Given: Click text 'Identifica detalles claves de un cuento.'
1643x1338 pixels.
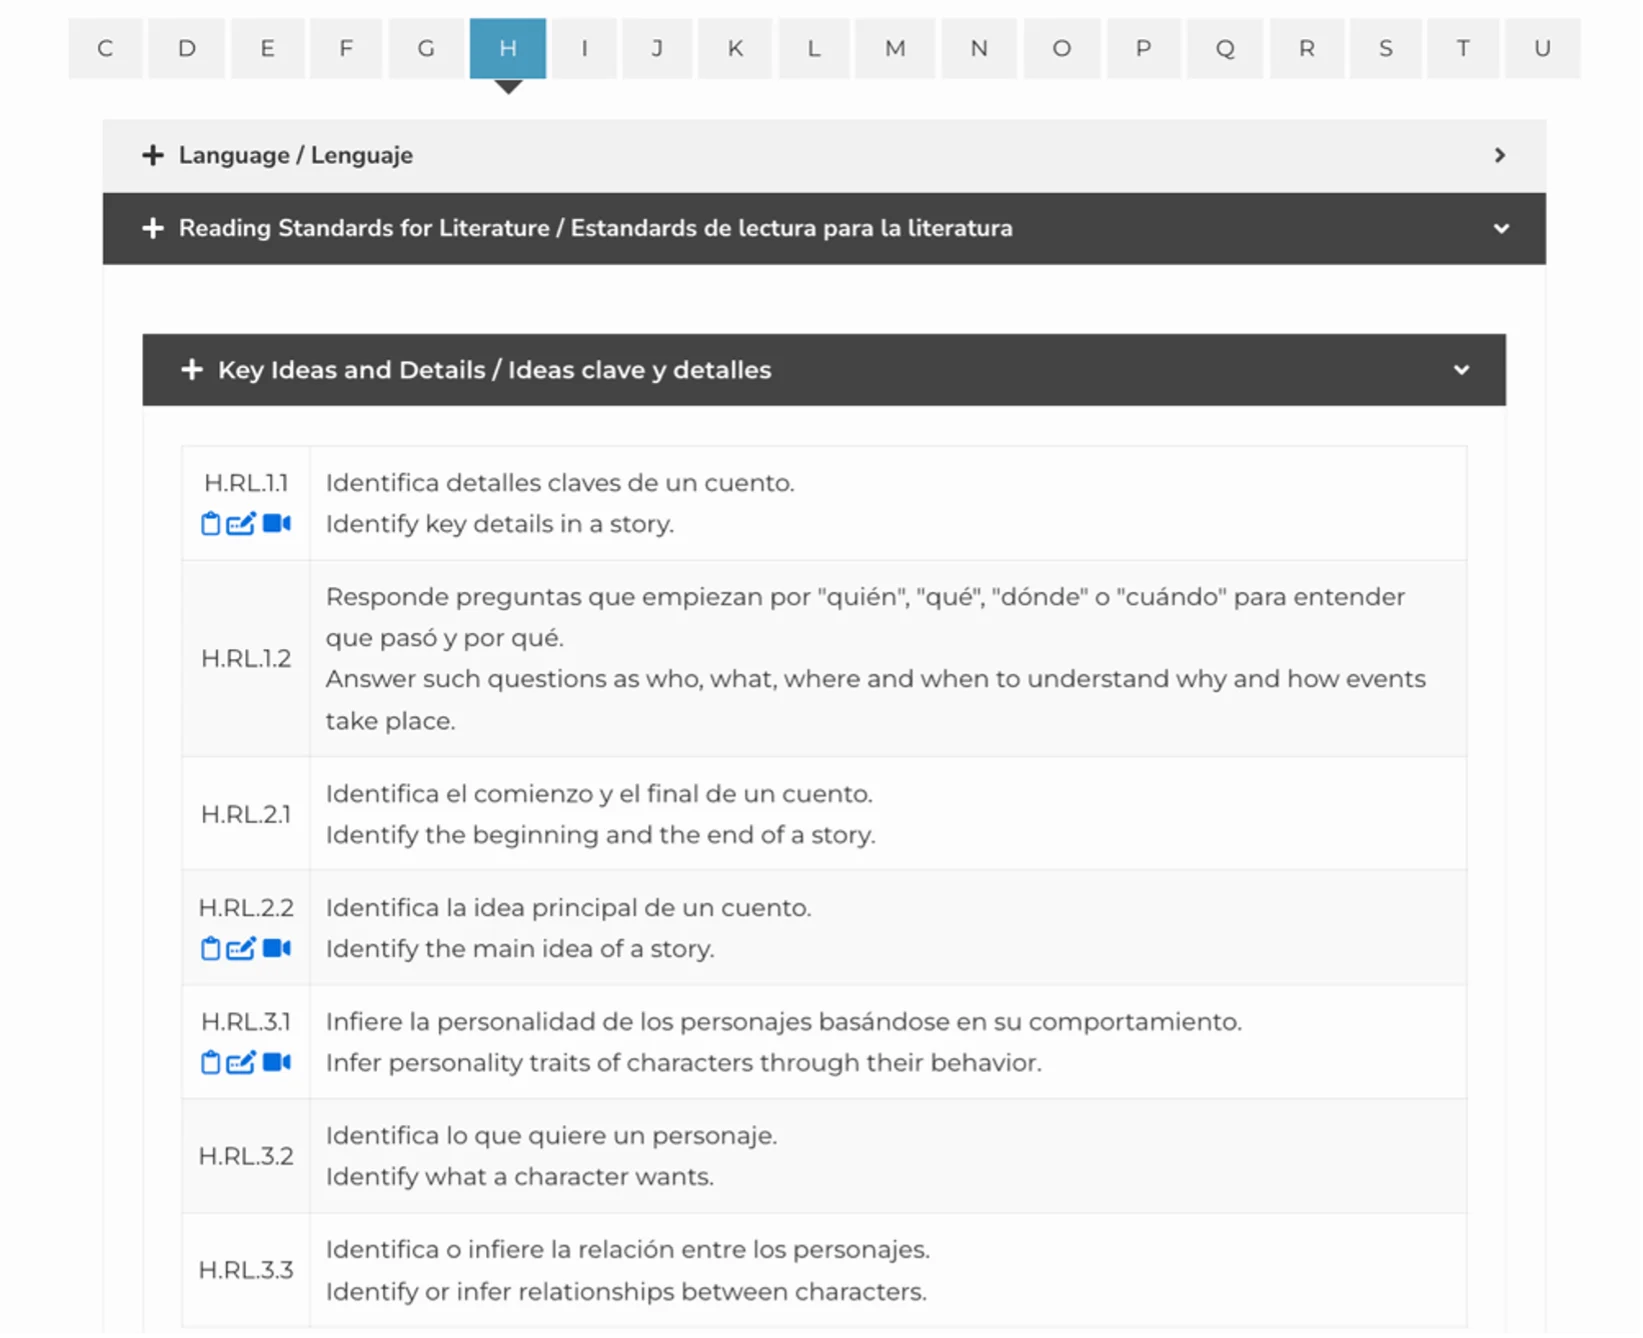Looking at the screenshot, I should click(x=560, y=483).
